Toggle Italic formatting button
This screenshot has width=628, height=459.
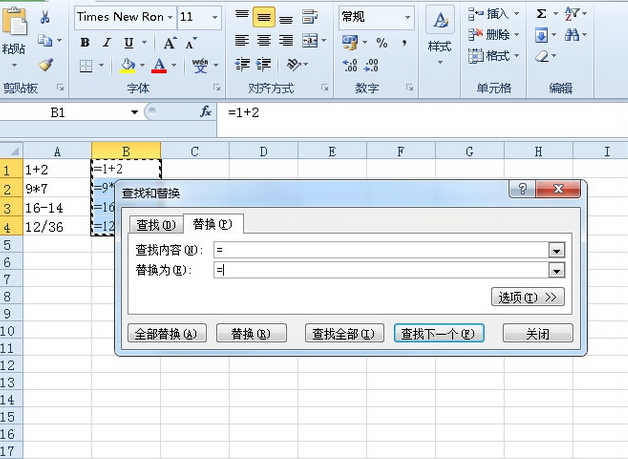click(x=107, y=43)
